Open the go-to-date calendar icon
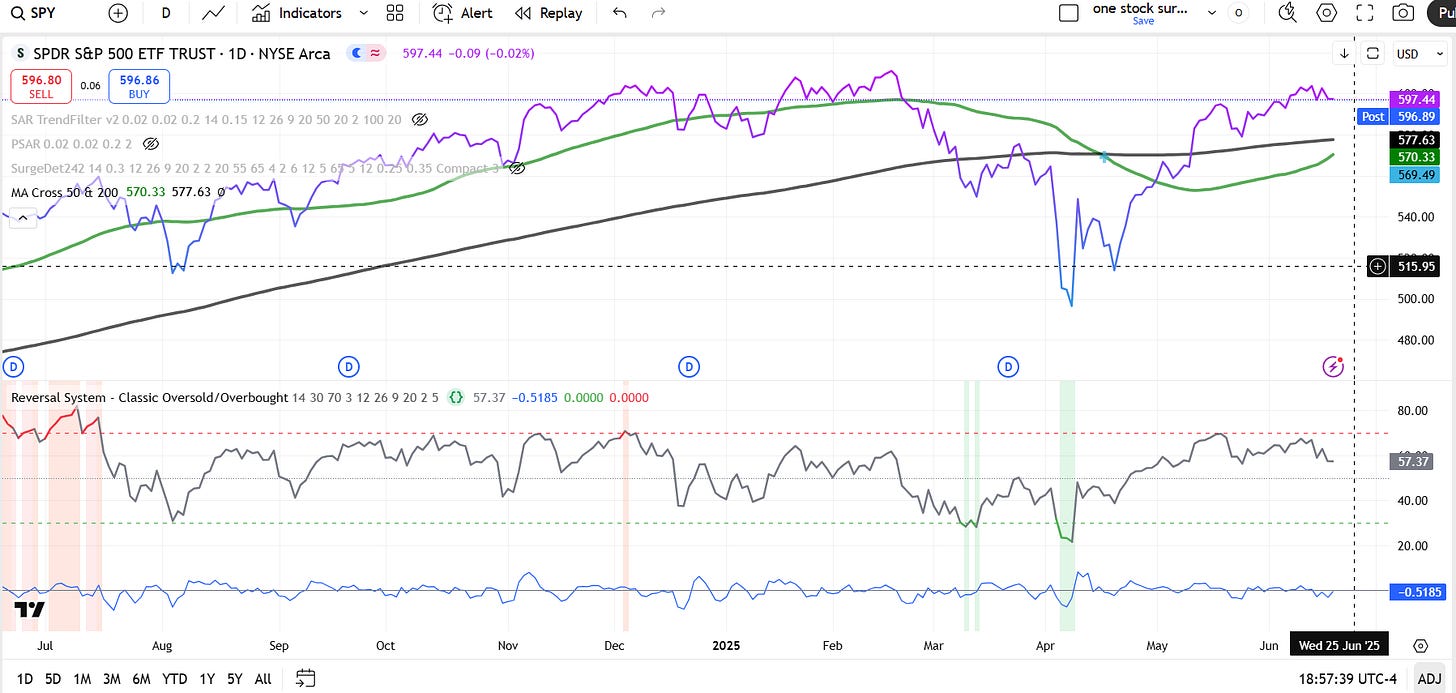1456x693 pixels. tap(306, 679)
